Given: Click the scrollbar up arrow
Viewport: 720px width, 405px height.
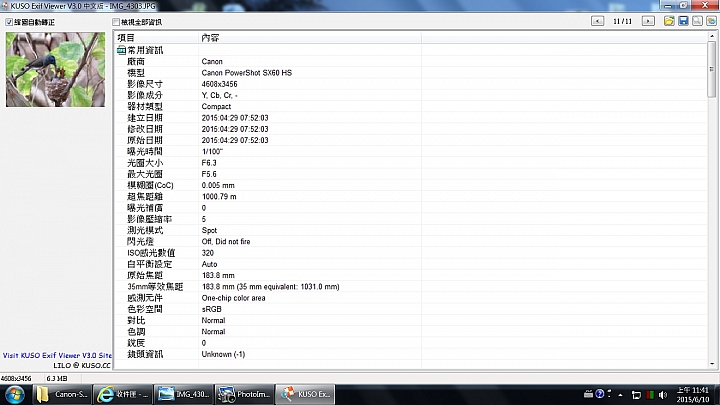Looking at the screenshot, I should click(x=712, y=36).
